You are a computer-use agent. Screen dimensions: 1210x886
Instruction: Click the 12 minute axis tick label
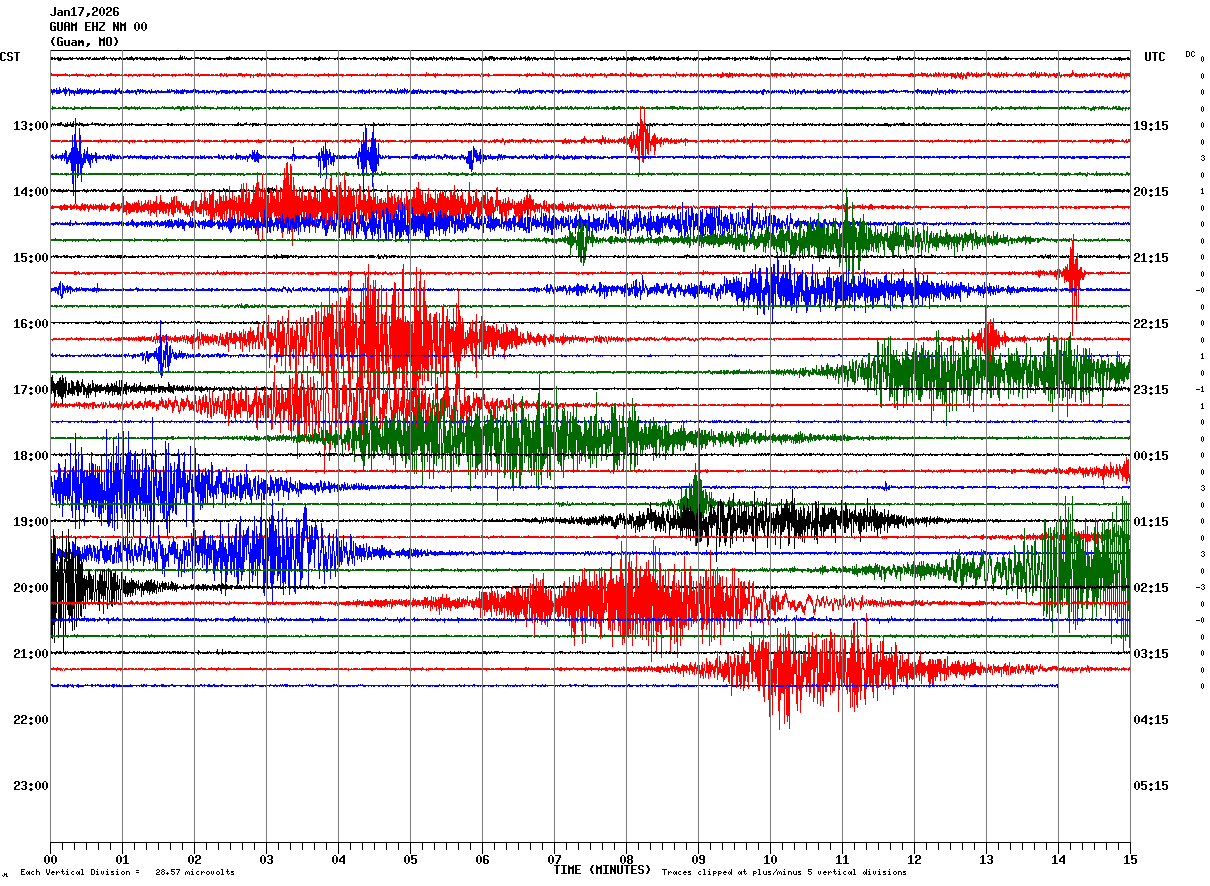(914, 859)
